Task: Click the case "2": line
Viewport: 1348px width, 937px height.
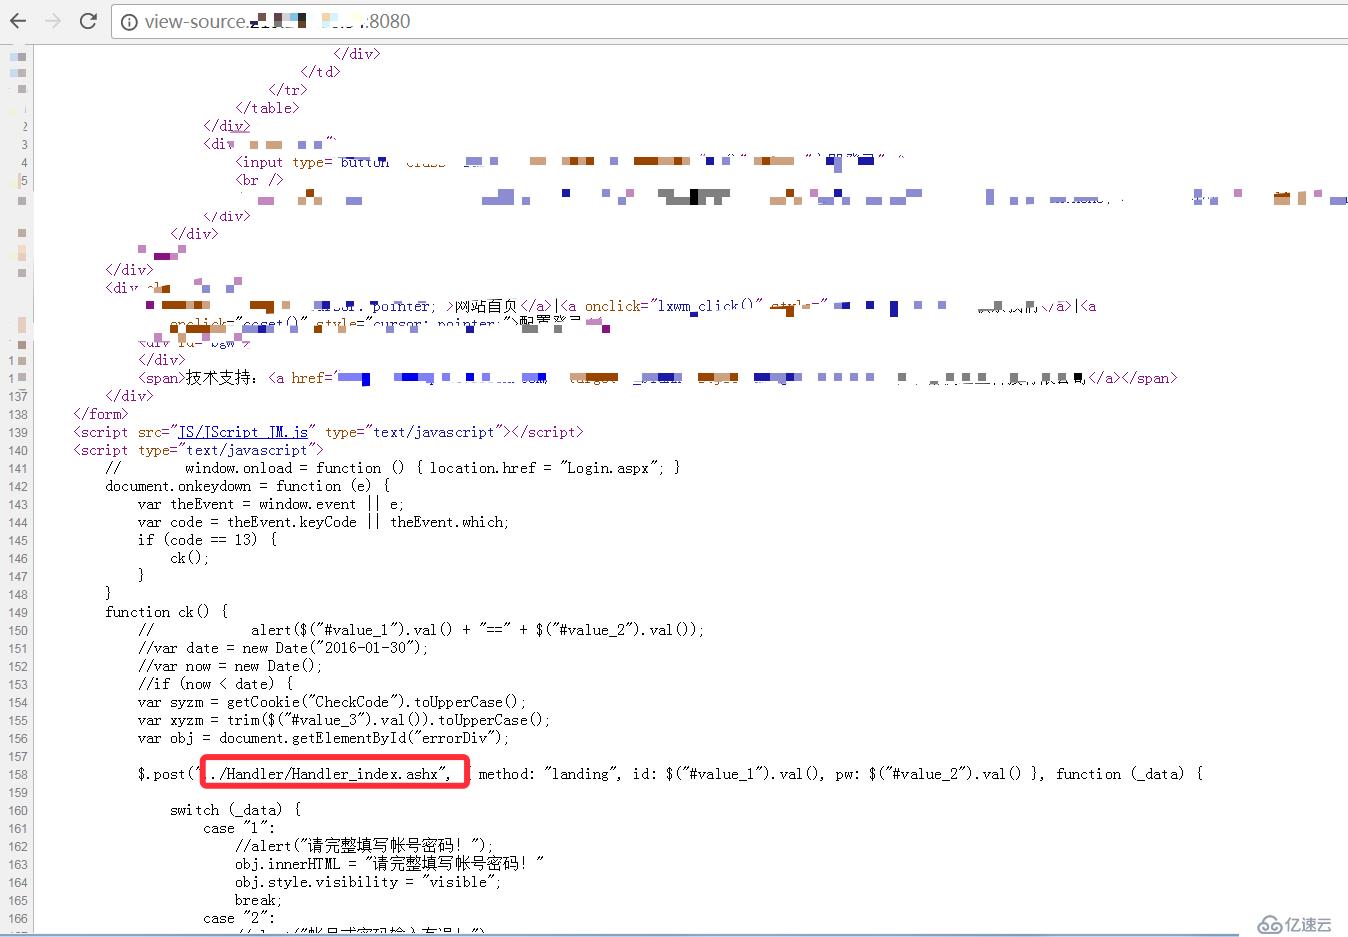Action: tap(239, 918)
